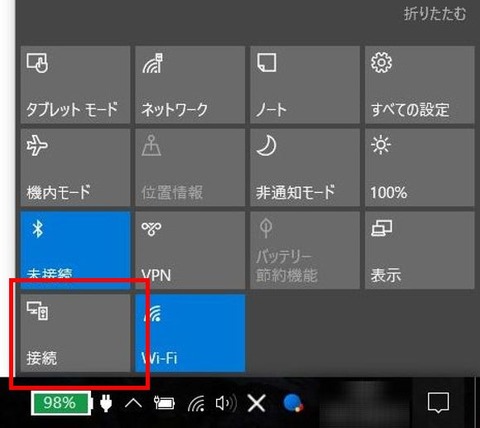Show hidden tray icons chevron
This screenshot has width=480, height=428.
tap(133, 403)
